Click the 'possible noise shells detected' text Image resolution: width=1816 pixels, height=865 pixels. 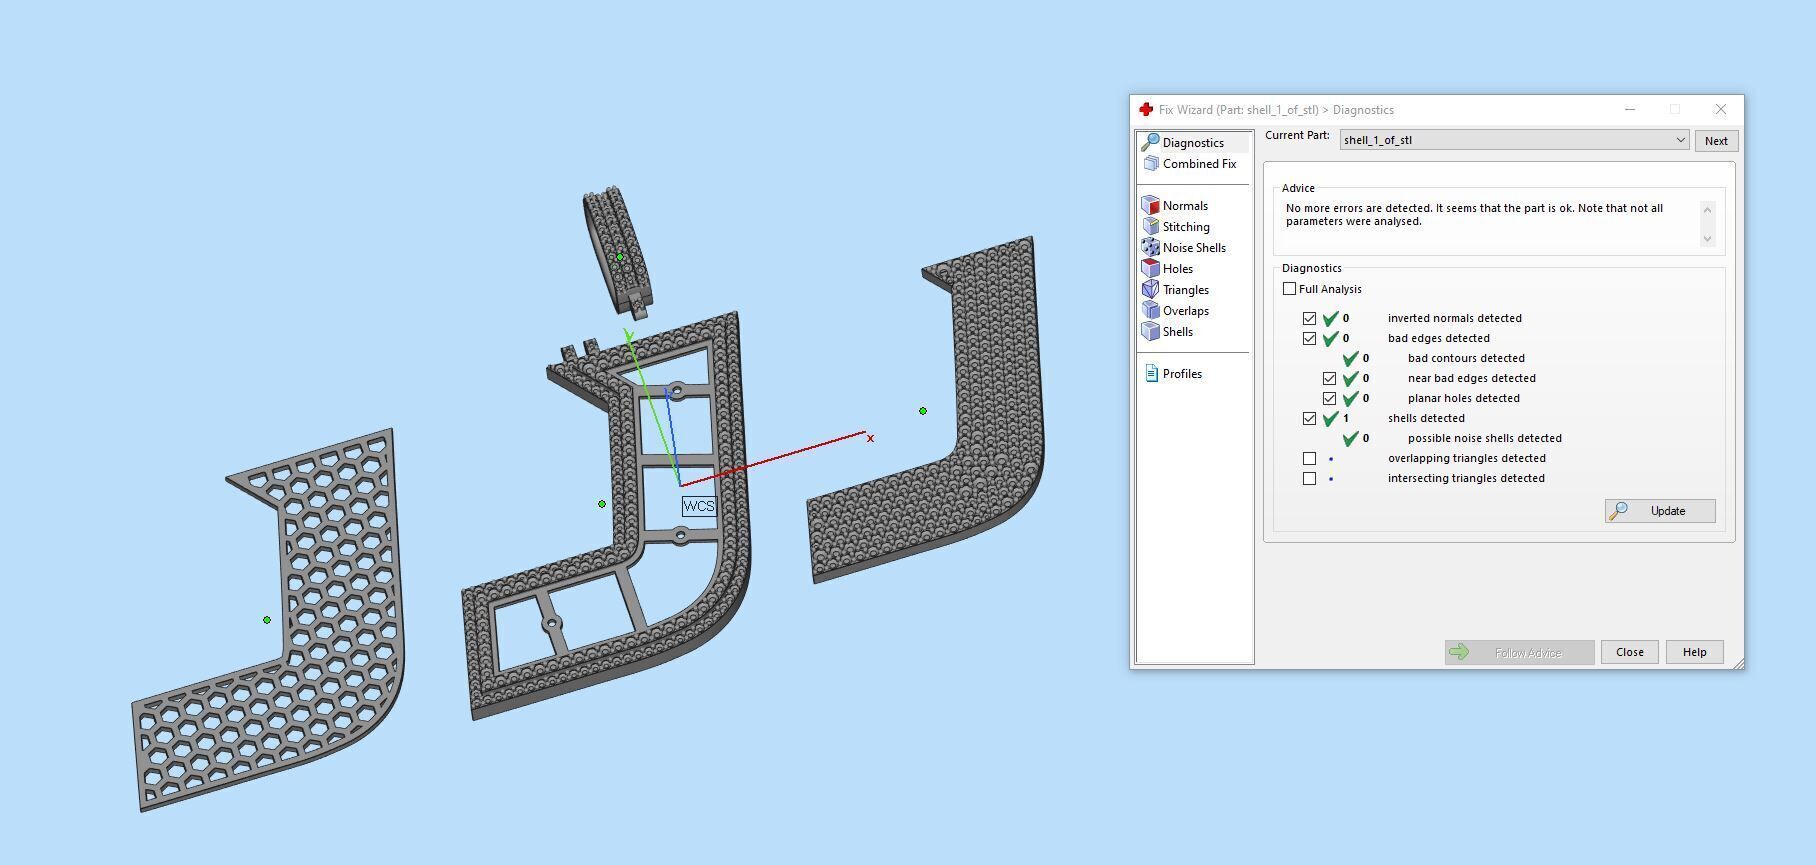point(1484,438)
